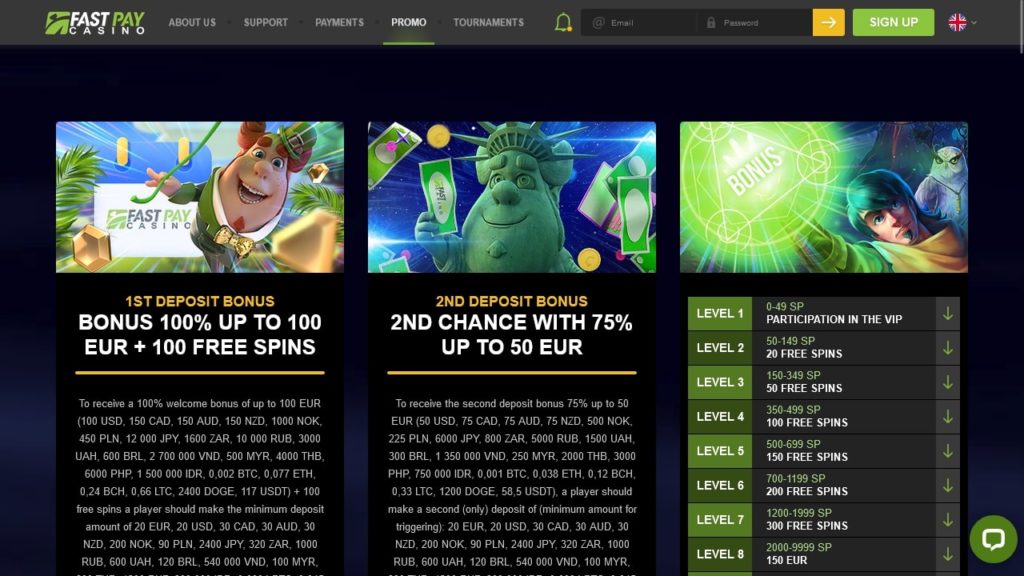Go to the Tournaments page
The width and height of the screenshot is (1024, 576).
(x=488, y=22)
